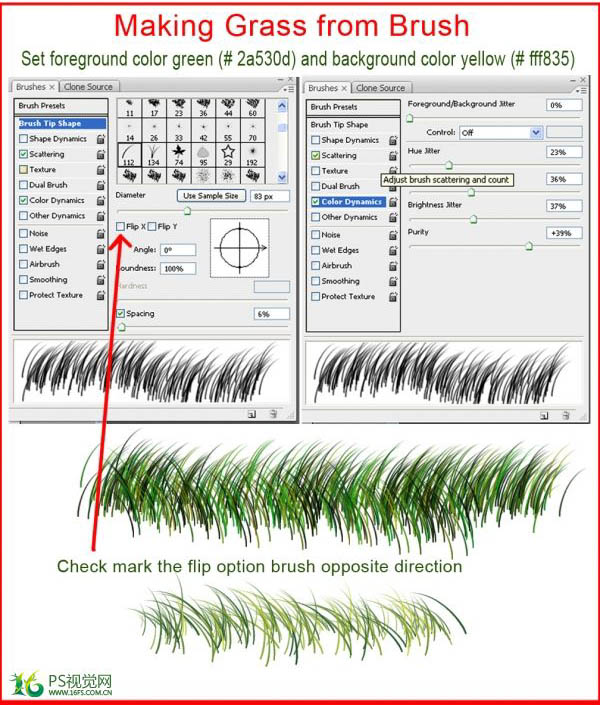Switch to Clone Source tab in Brush Tip Shape panel
Viewport: 600px width, 705px height.
pyautogui.click(x=88, y=87)
